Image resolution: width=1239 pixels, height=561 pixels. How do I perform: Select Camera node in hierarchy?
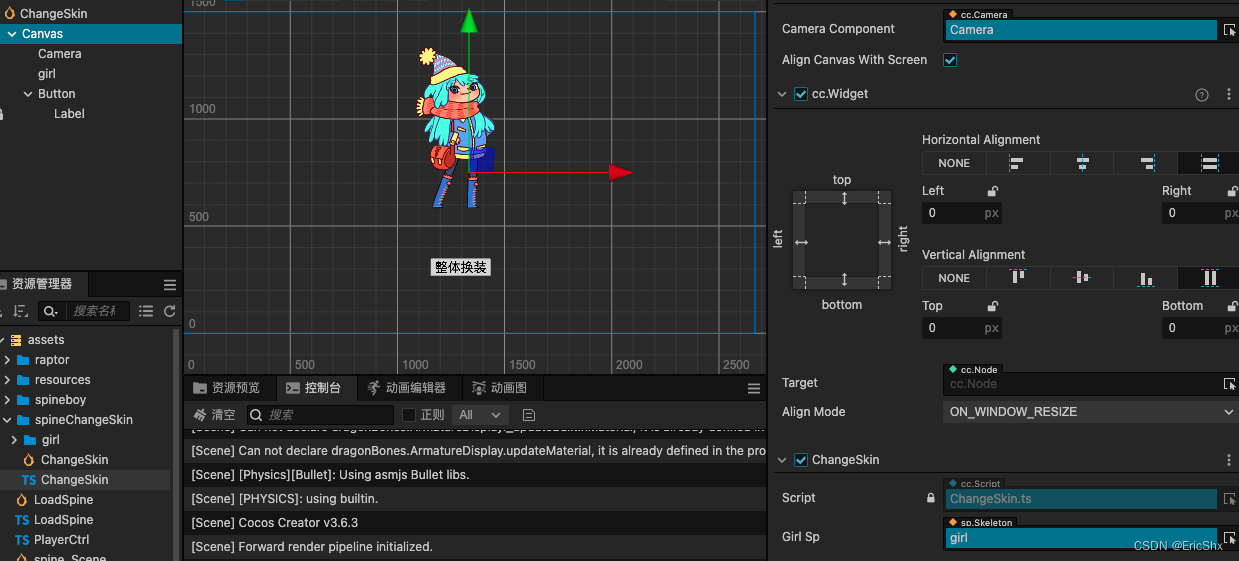coord(60,54)
